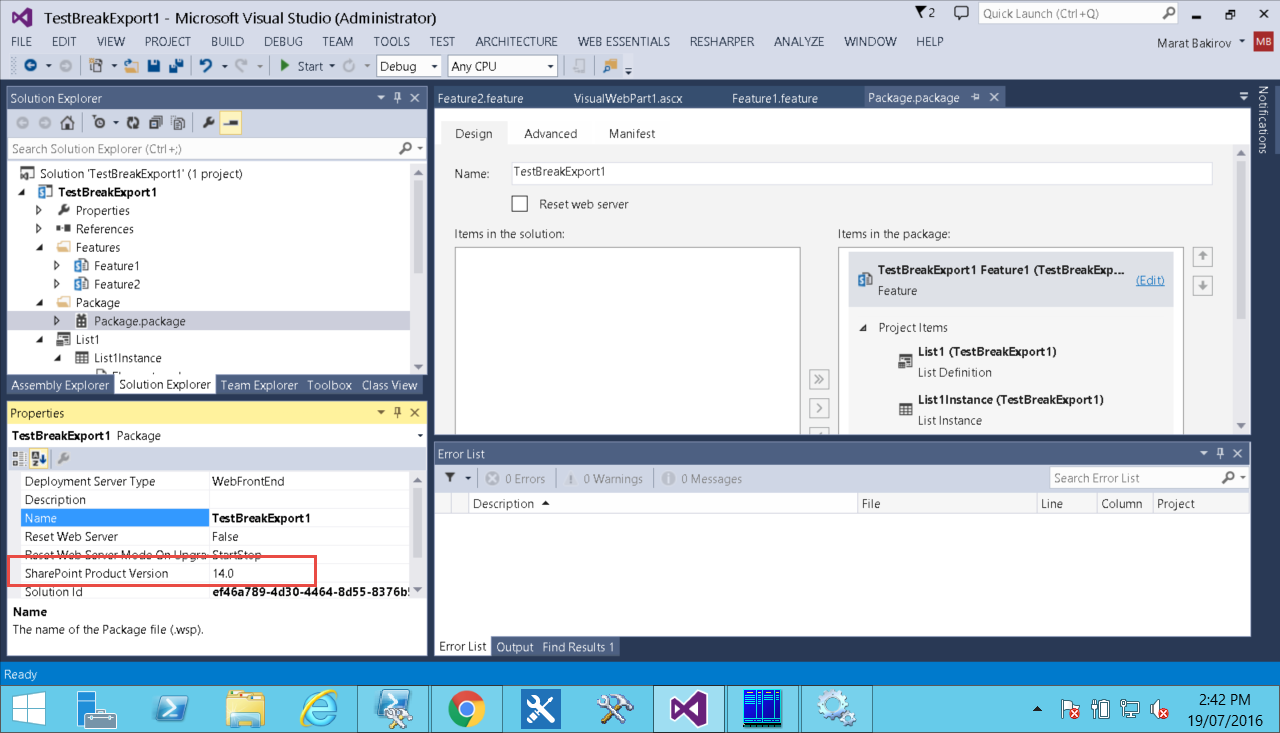Save the current file with the Save icon

click(x=154, y=66)
